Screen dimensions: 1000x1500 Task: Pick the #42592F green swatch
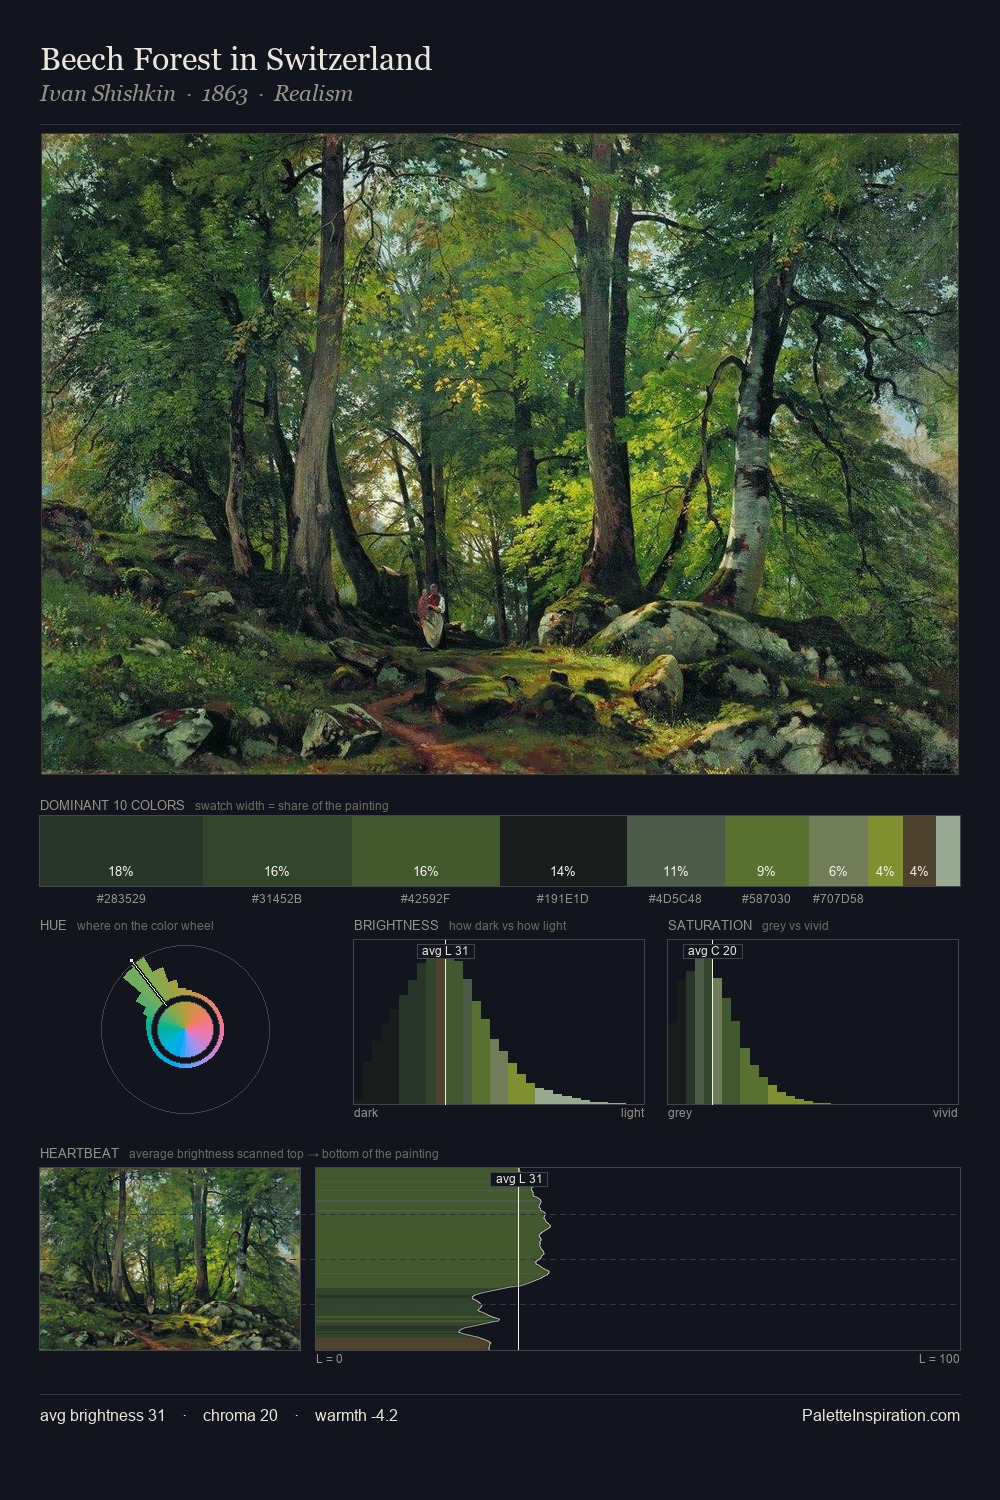click(425, 851)
